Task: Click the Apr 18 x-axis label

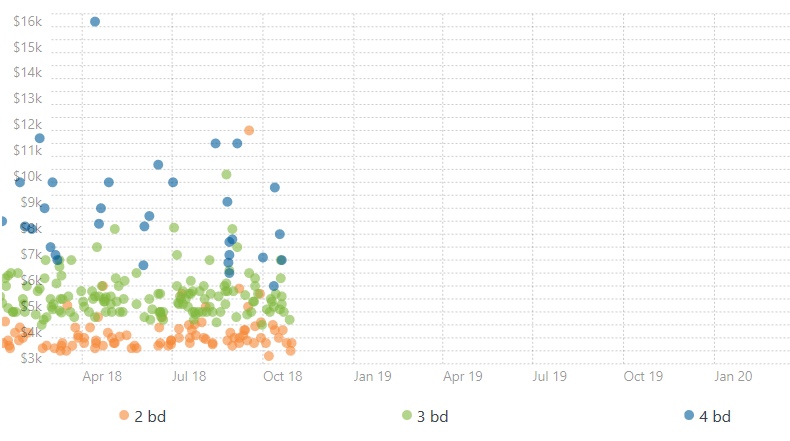Action: coord(102,376)
